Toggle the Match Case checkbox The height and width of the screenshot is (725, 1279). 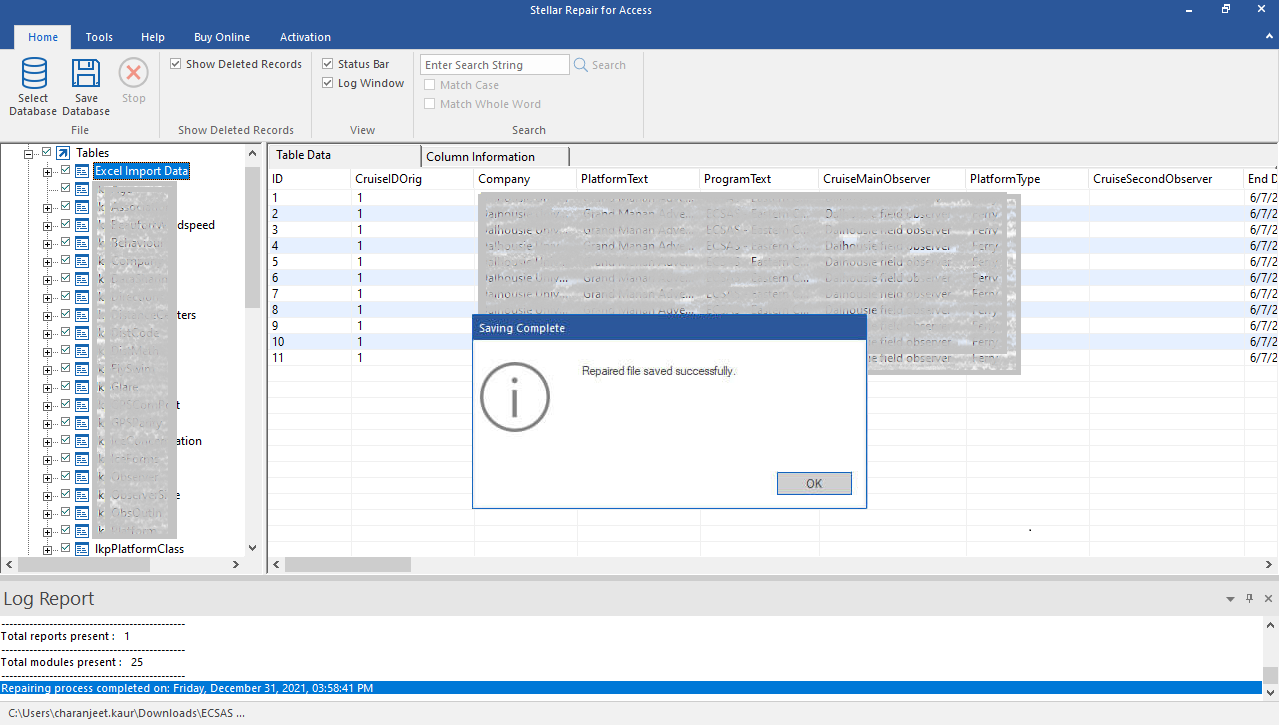point(430,85)
